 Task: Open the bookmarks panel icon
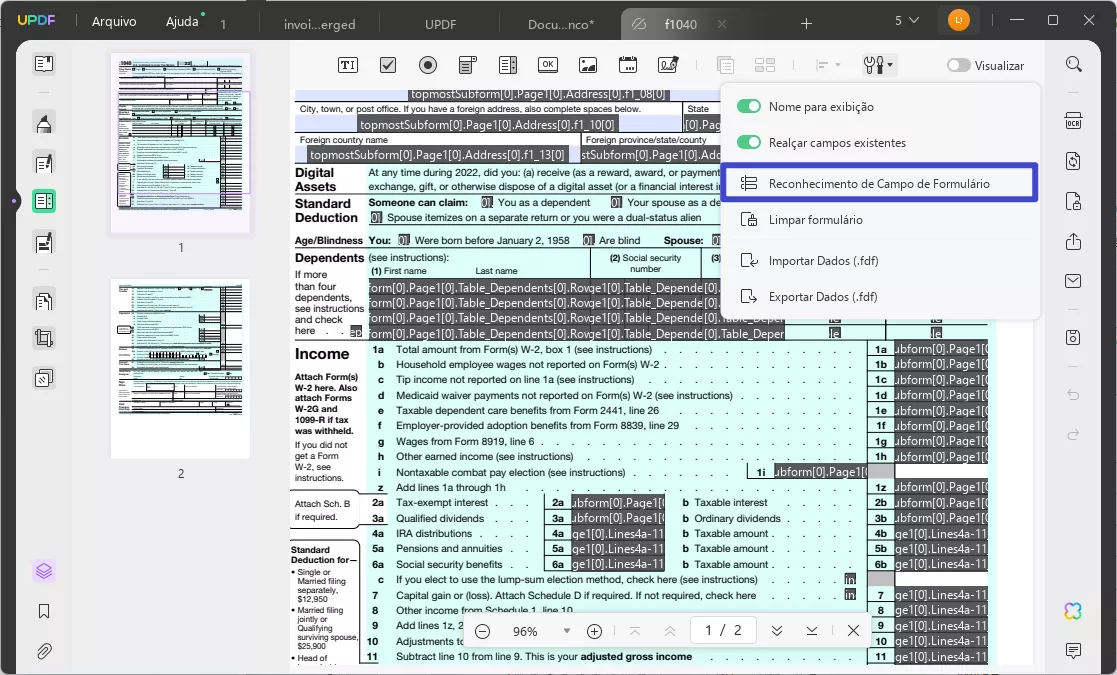(x=44, y=611)
